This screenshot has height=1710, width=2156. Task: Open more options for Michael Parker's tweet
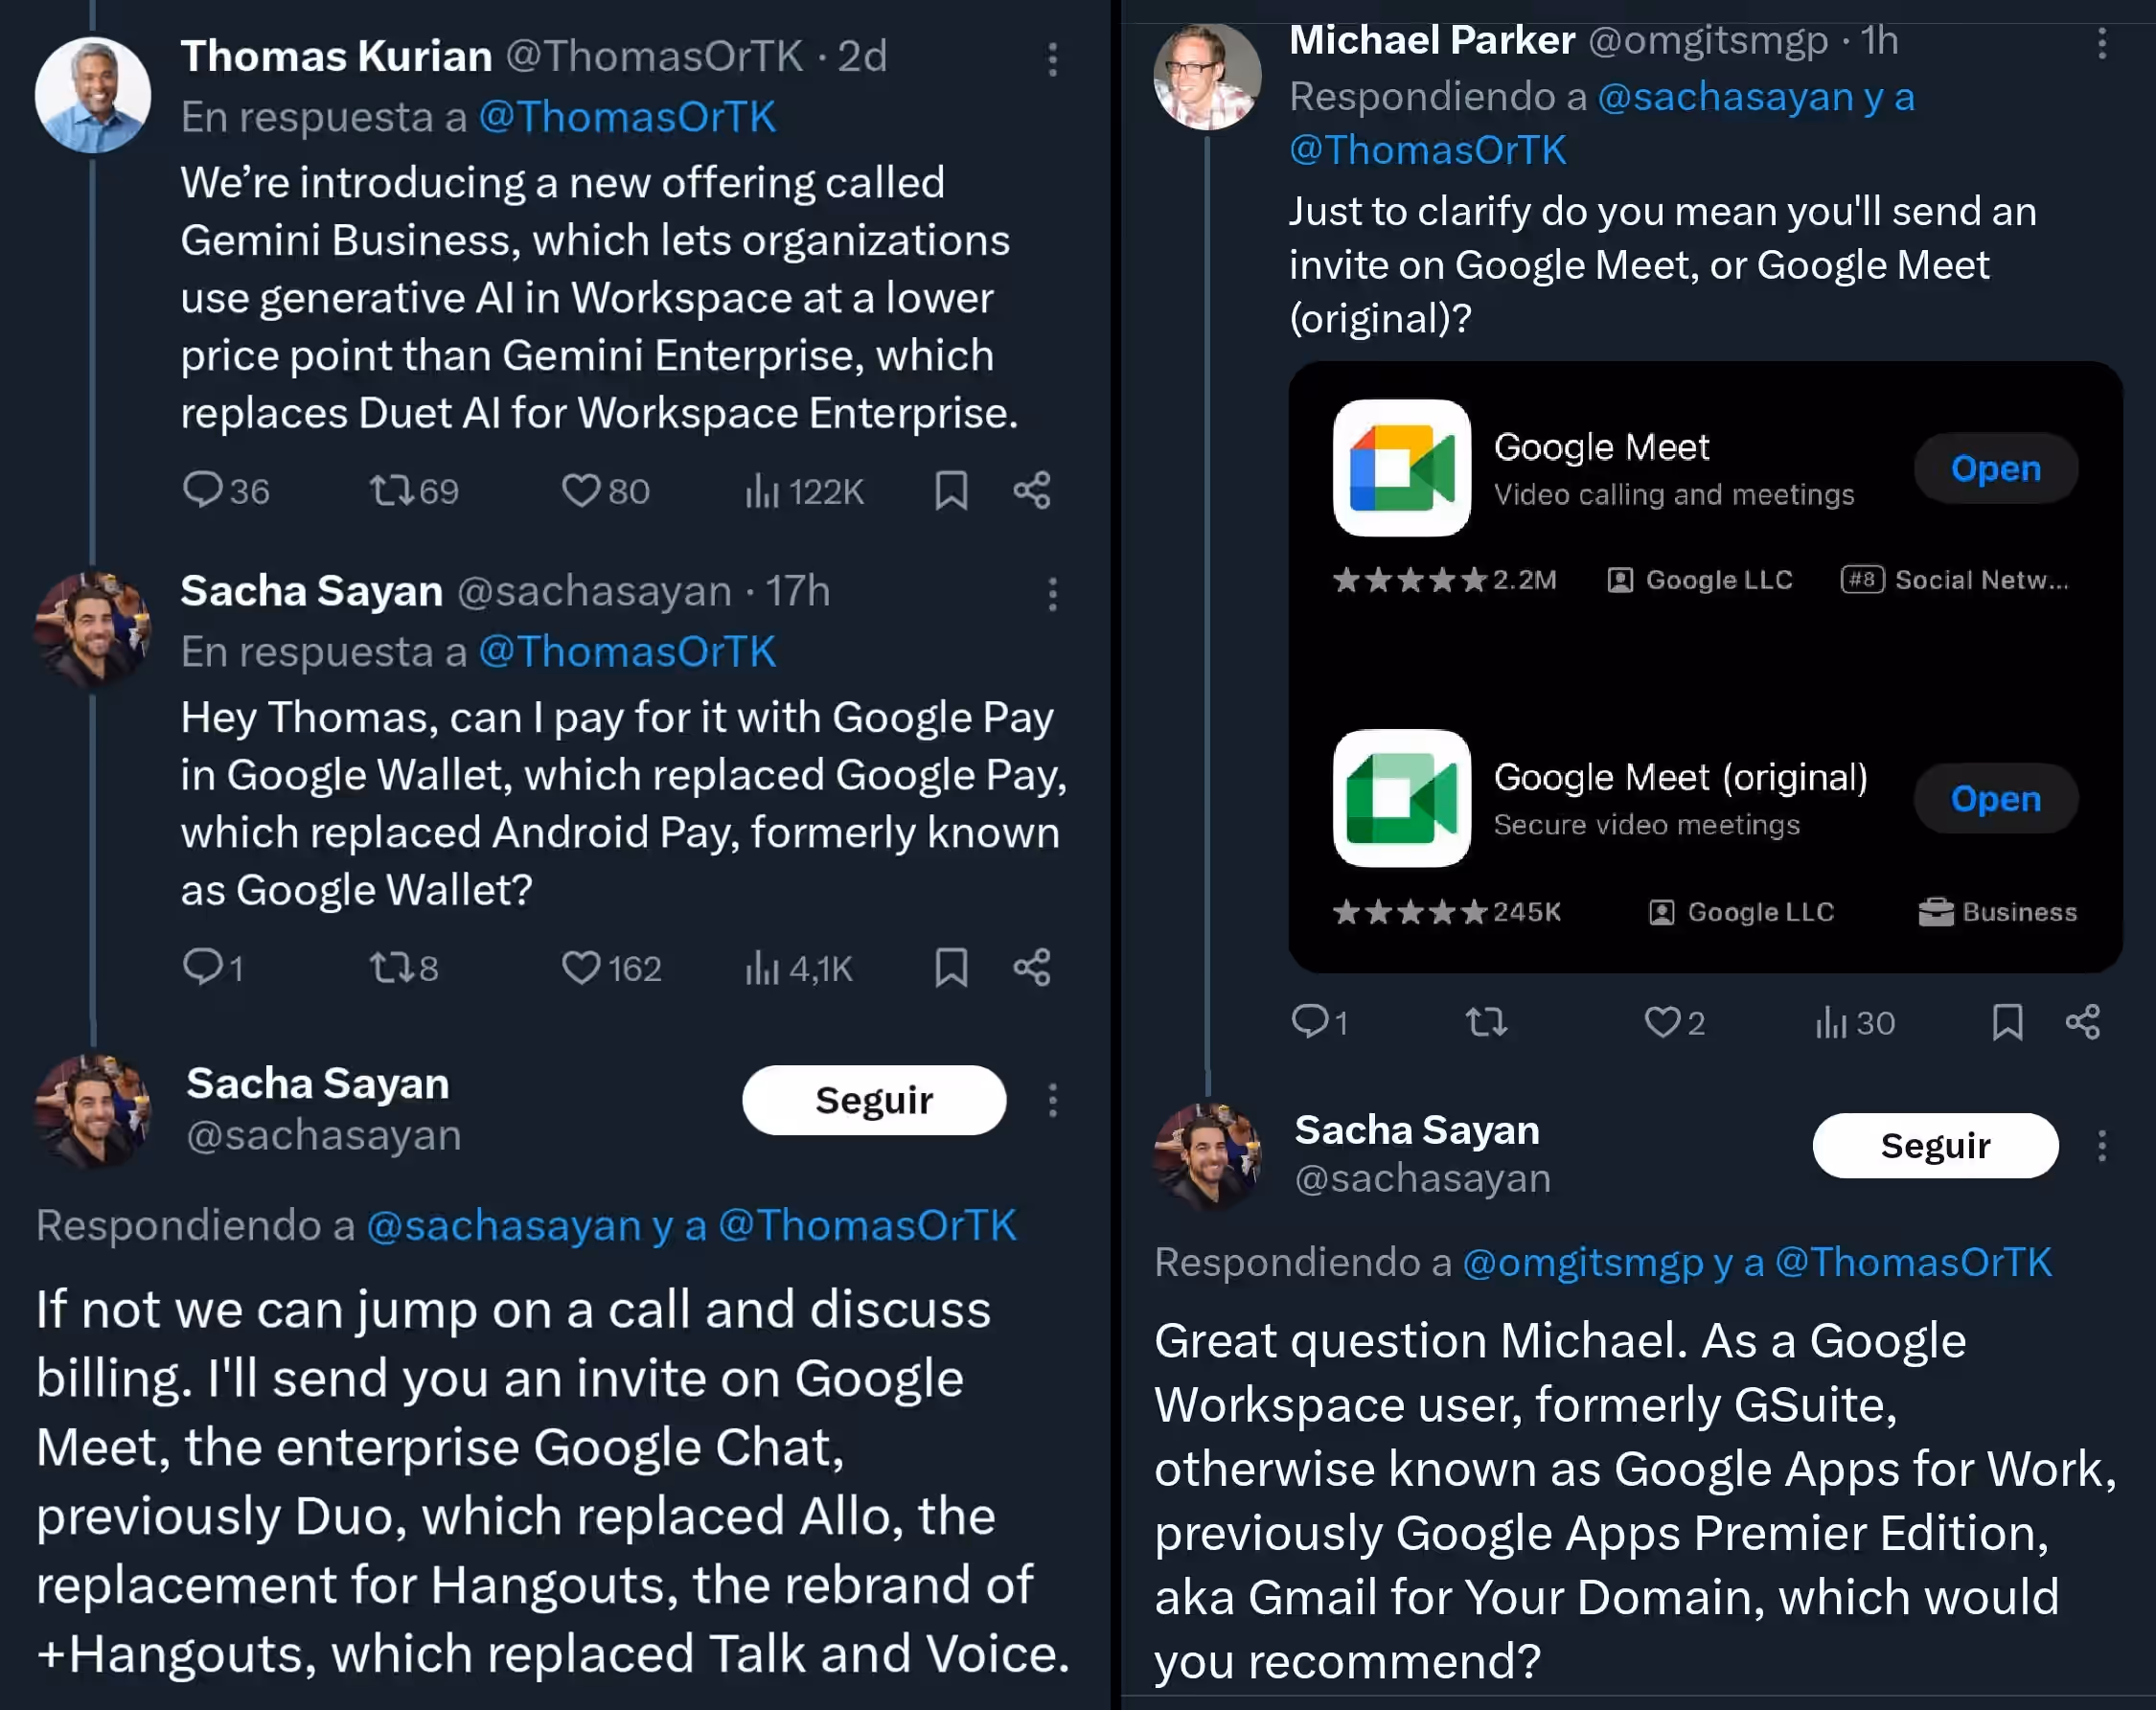[x=2102, y=43]
